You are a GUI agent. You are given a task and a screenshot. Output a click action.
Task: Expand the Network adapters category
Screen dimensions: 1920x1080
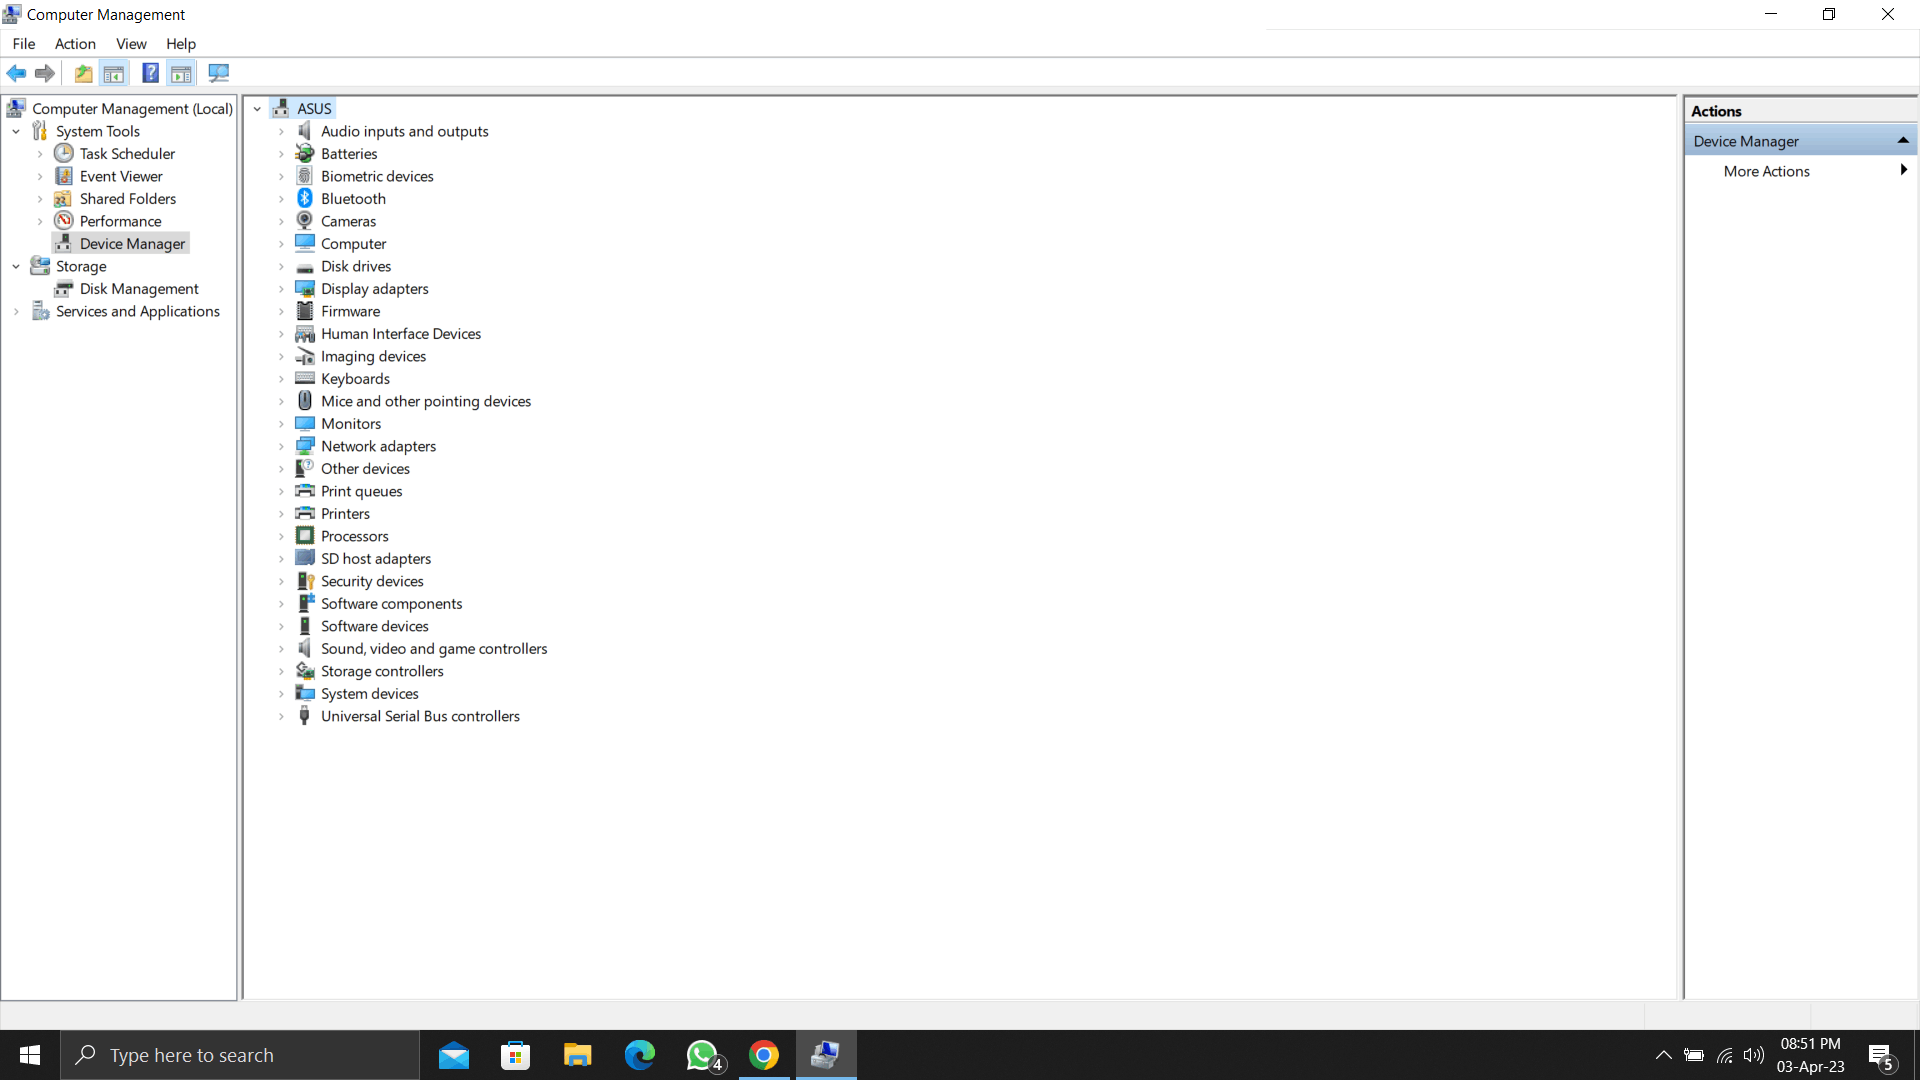[x=281, y=447]
